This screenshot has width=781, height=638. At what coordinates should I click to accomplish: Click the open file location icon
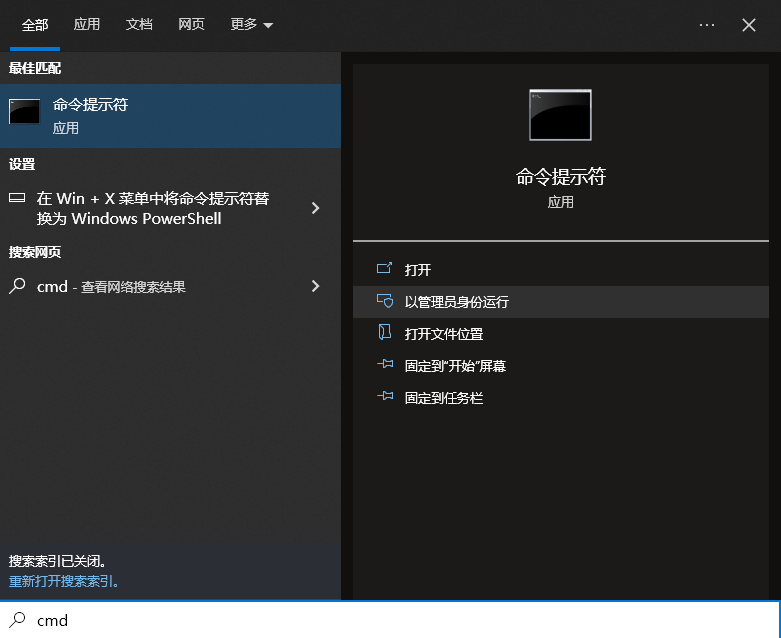click(384, 334)
